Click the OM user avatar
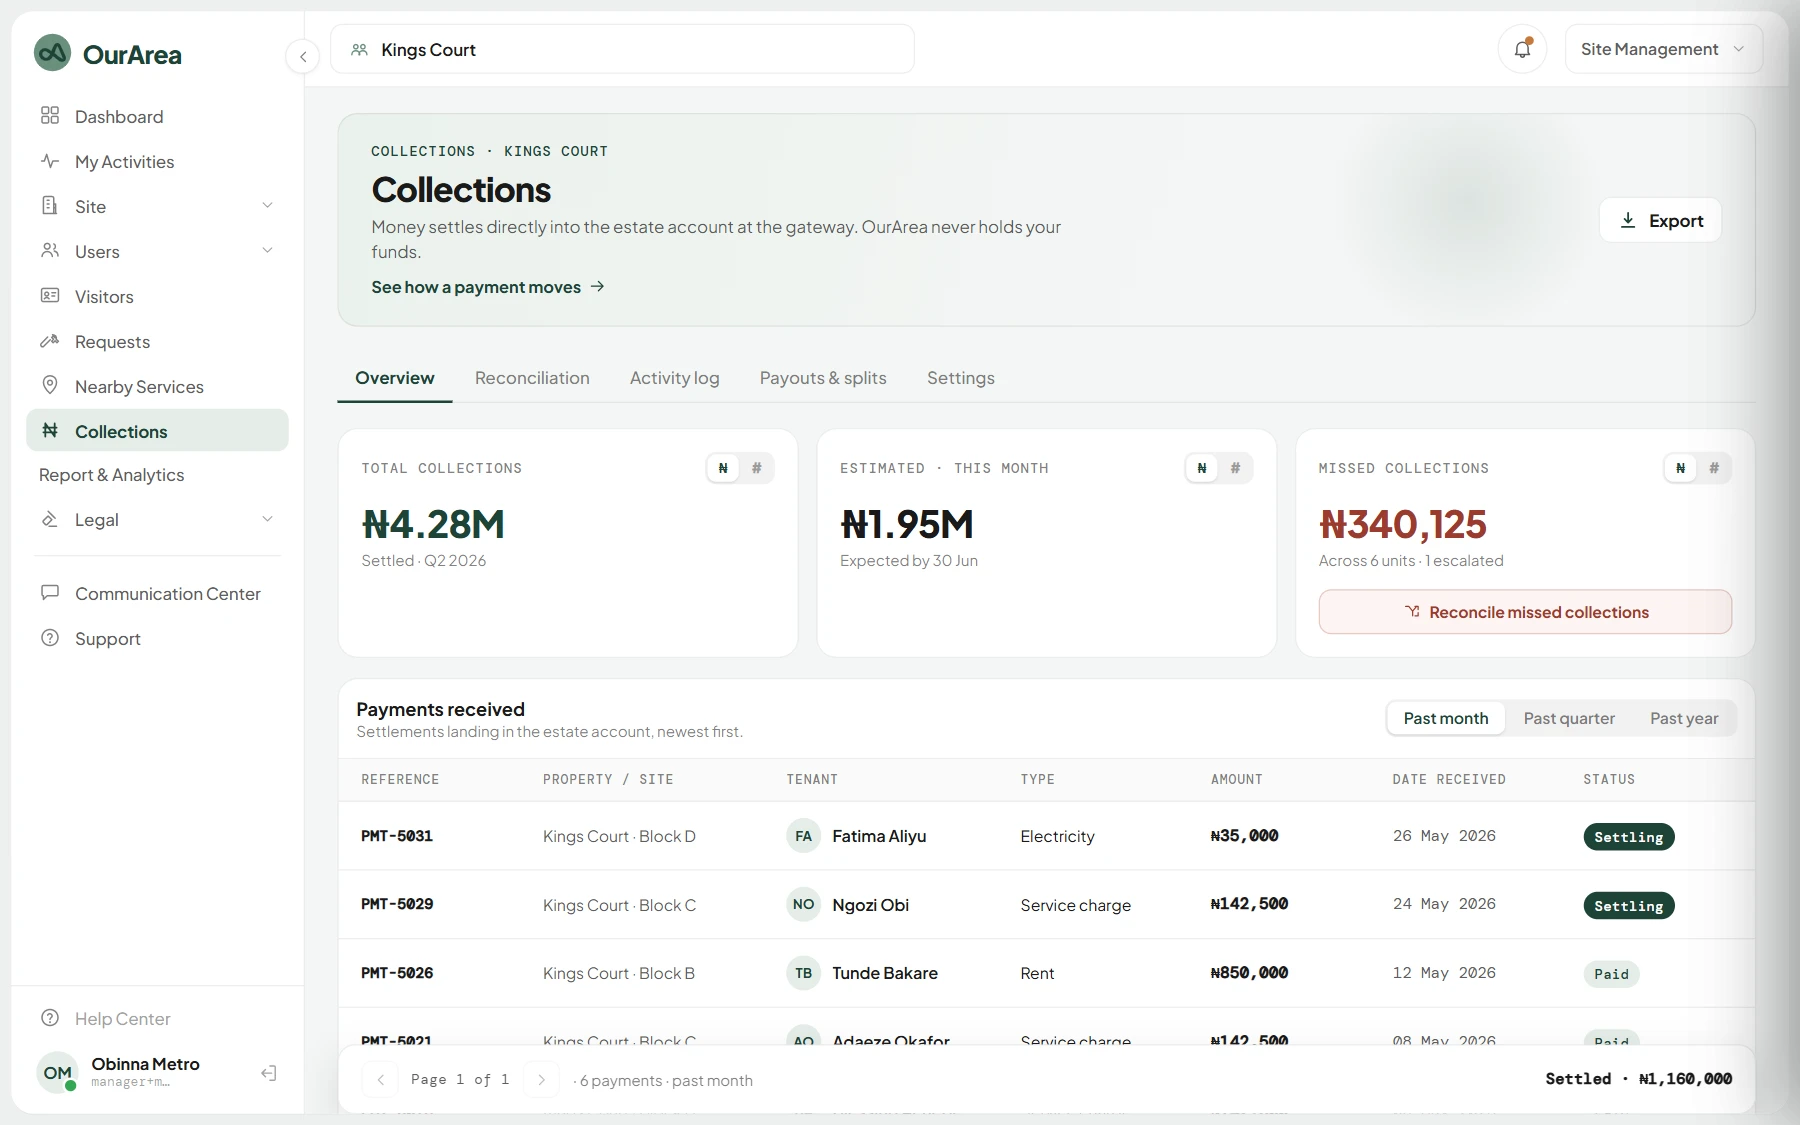1800x1125 pixels. [x=57, y=1072]
